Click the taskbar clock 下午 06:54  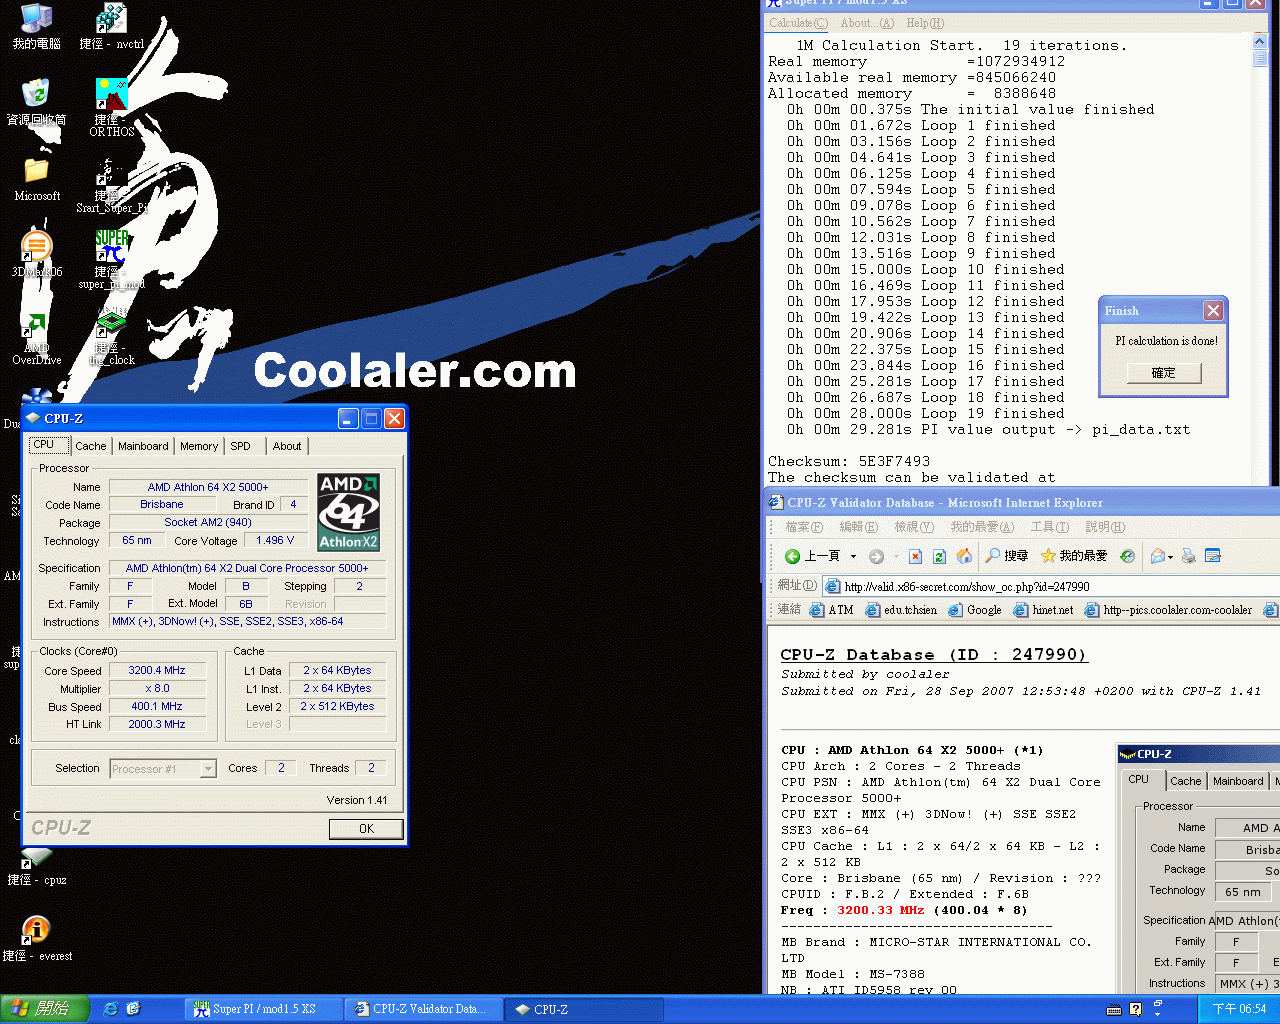point(1239,1009)
